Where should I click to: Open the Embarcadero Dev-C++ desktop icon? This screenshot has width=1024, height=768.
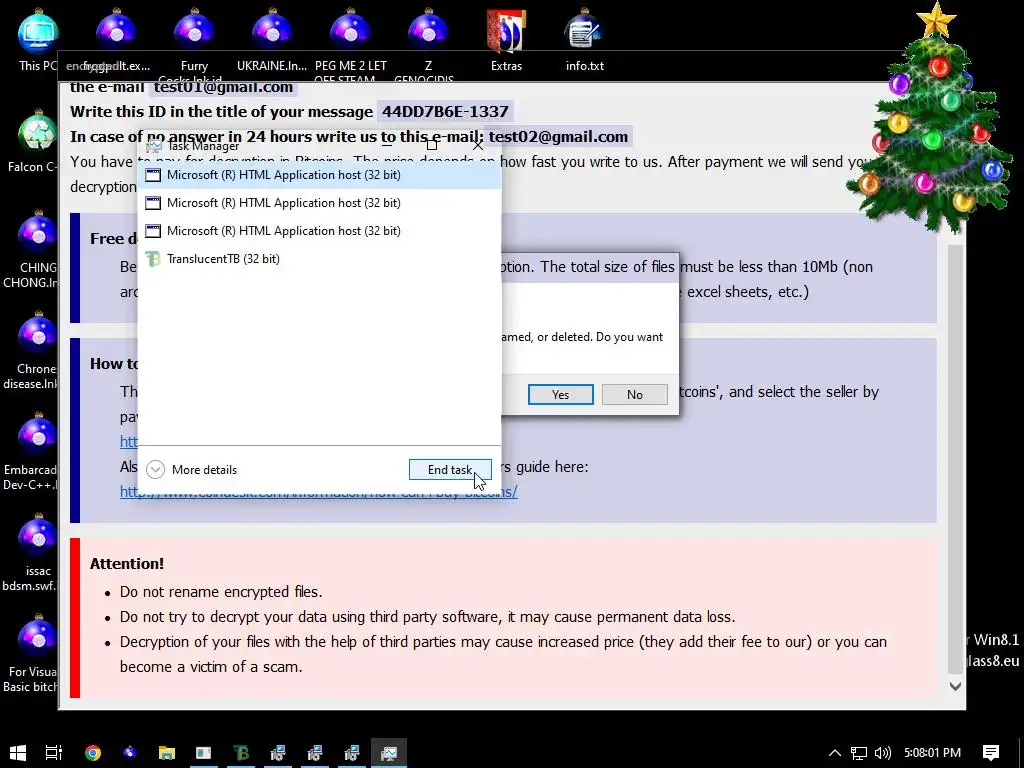[x=37, y=451]
